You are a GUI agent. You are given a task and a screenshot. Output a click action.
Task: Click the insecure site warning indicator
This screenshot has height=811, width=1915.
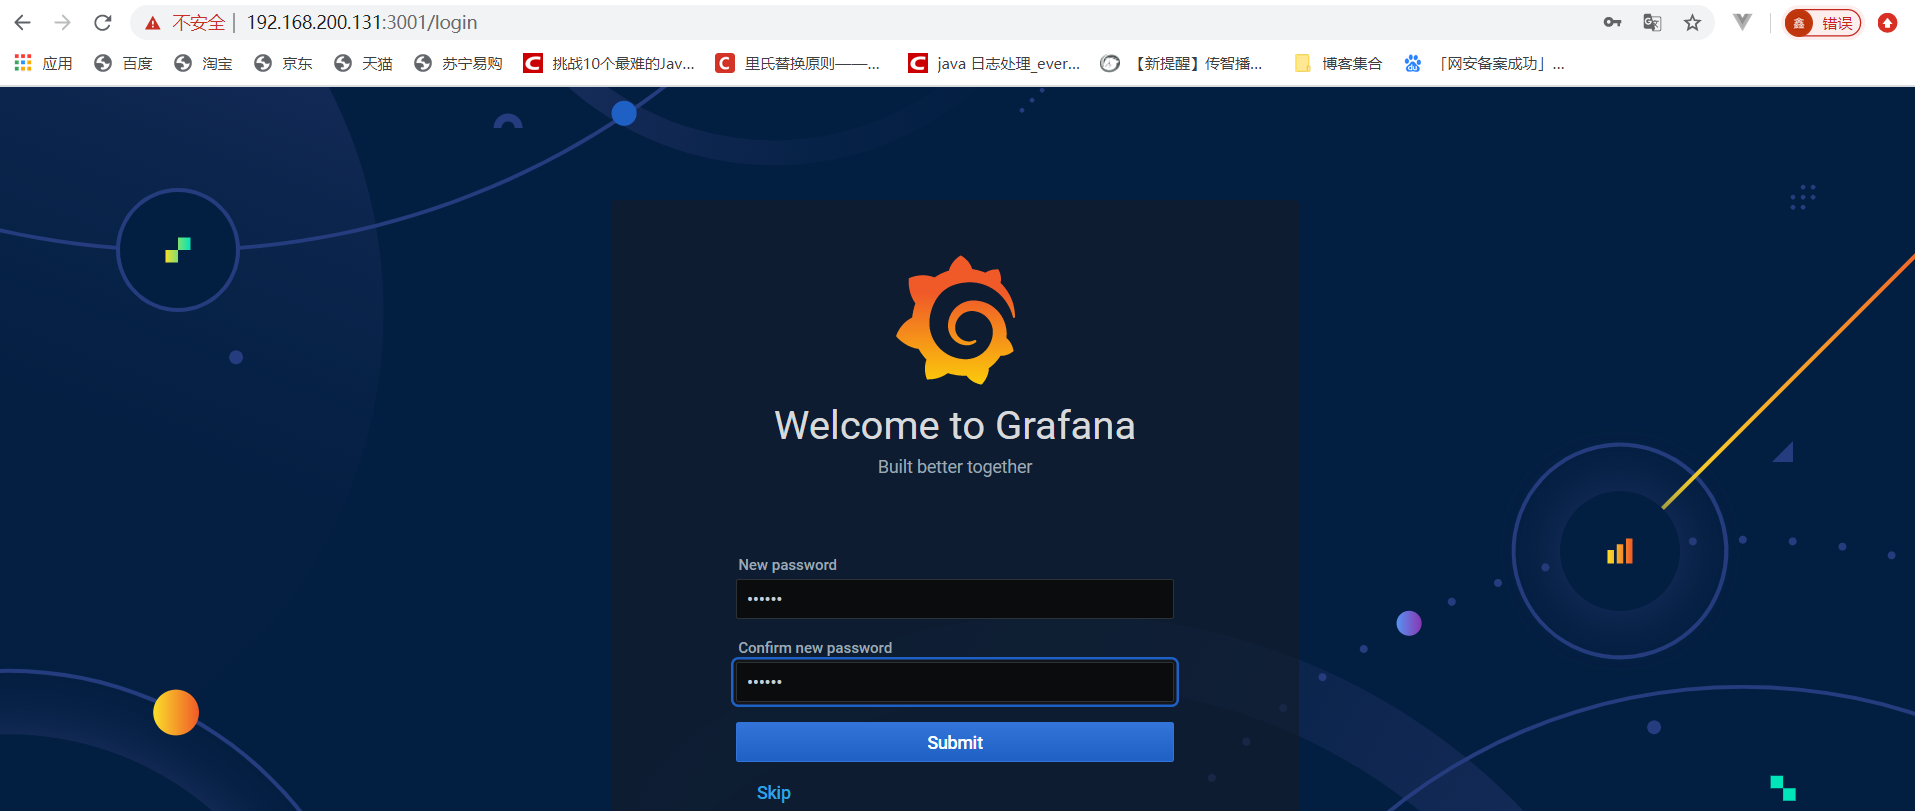187,22
